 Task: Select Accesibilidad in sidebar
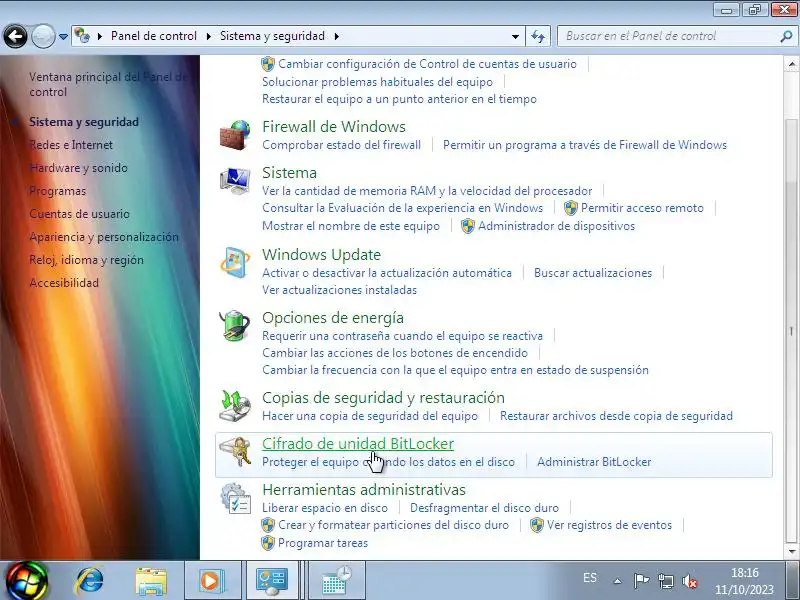click(x=64, y=283)
